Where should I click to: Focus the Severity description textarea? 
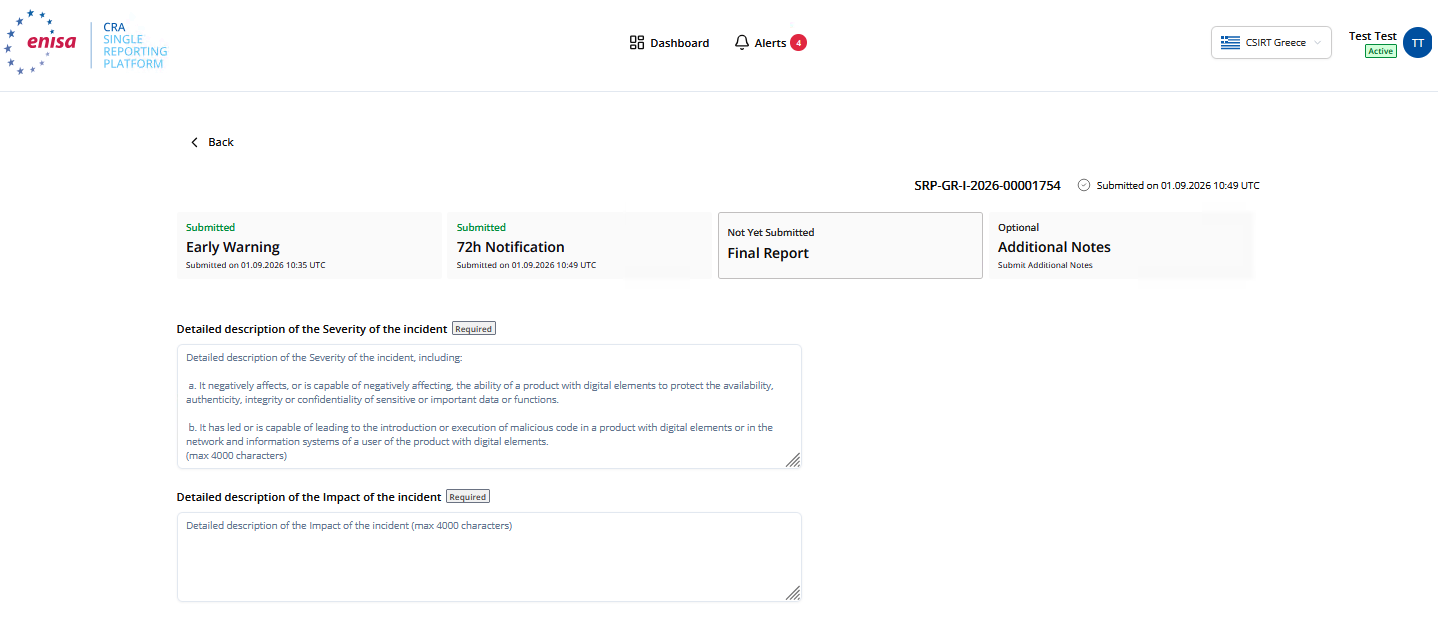pos(489,406)
